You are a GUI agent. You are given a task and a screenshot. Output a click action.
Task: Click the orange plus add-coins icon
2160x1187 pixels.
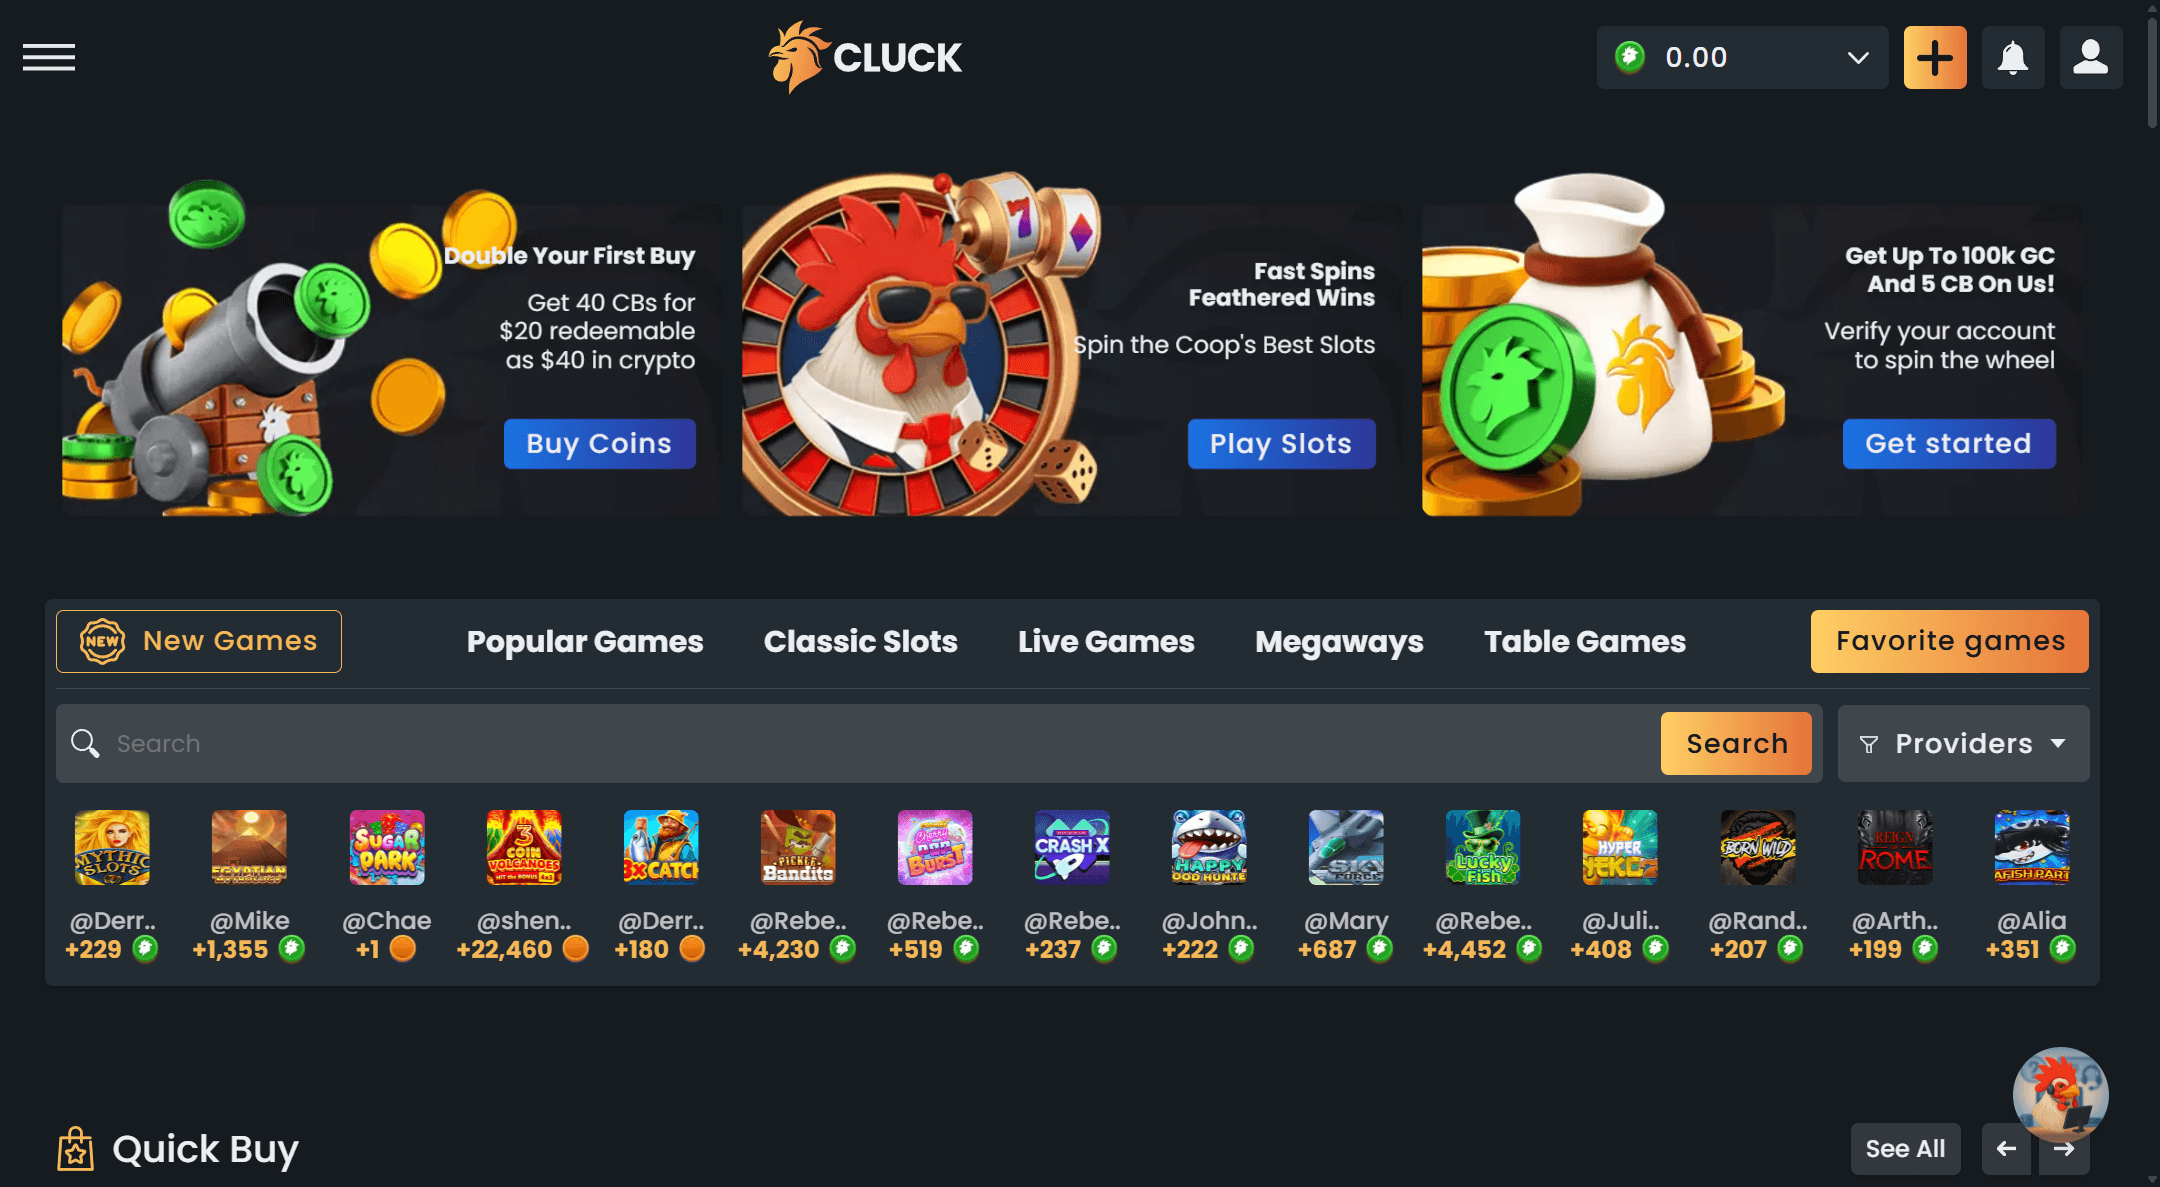(x=1935, y=58)
